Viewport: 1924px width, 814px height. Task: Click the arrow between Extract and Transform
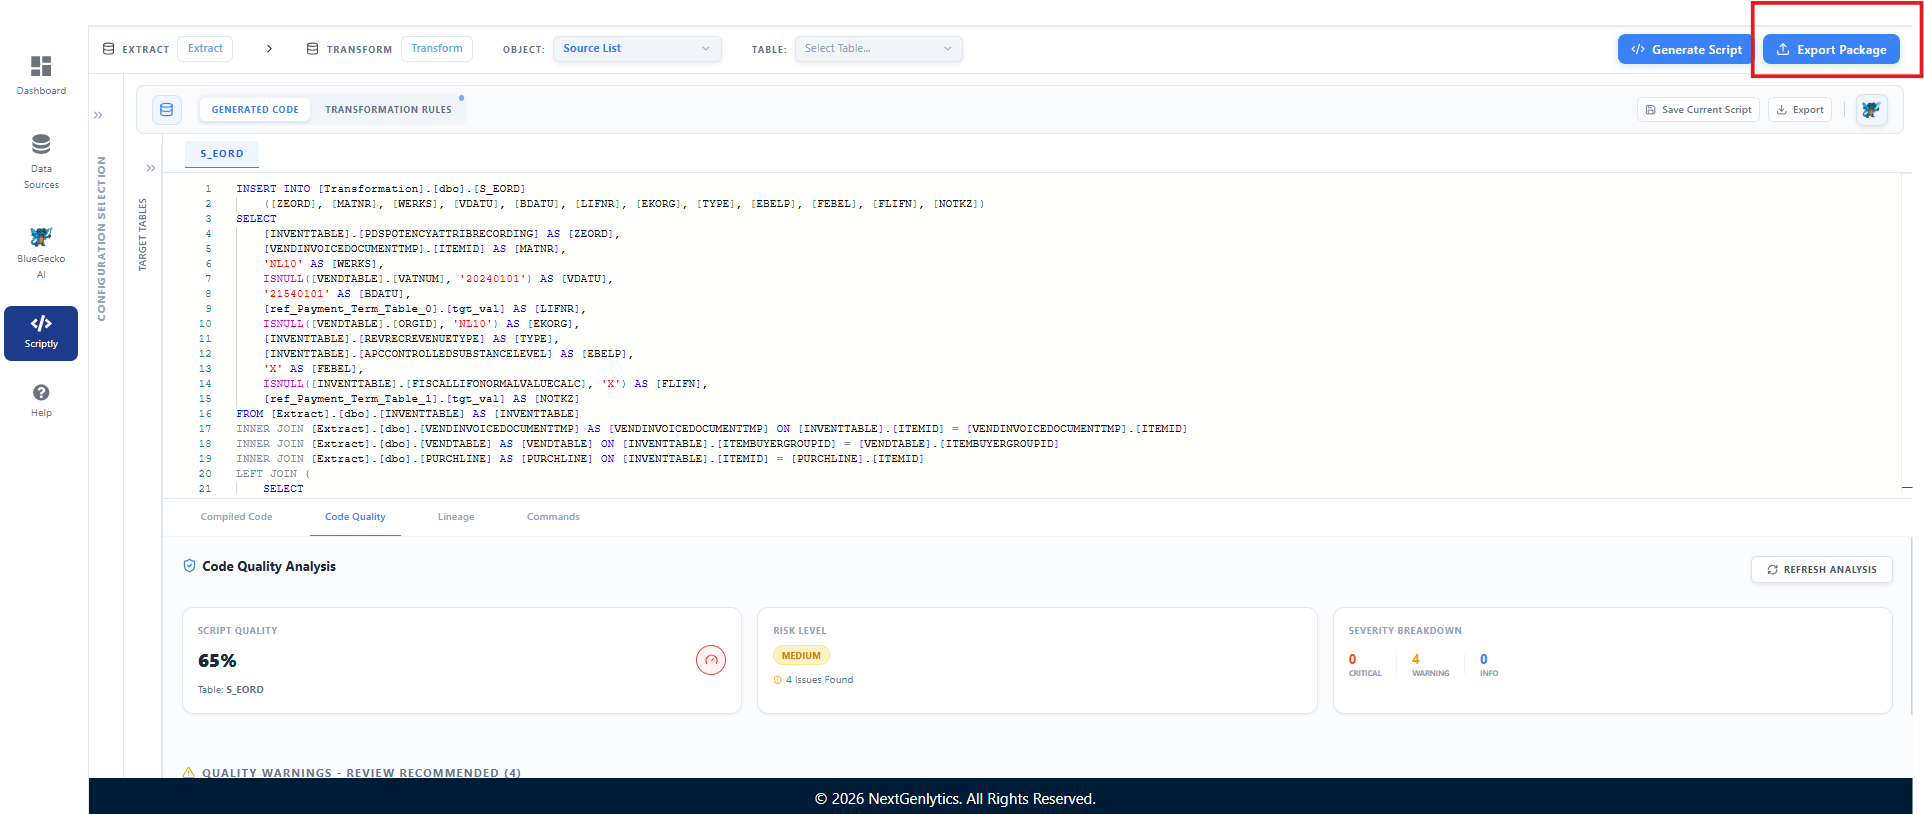[269, 49]
